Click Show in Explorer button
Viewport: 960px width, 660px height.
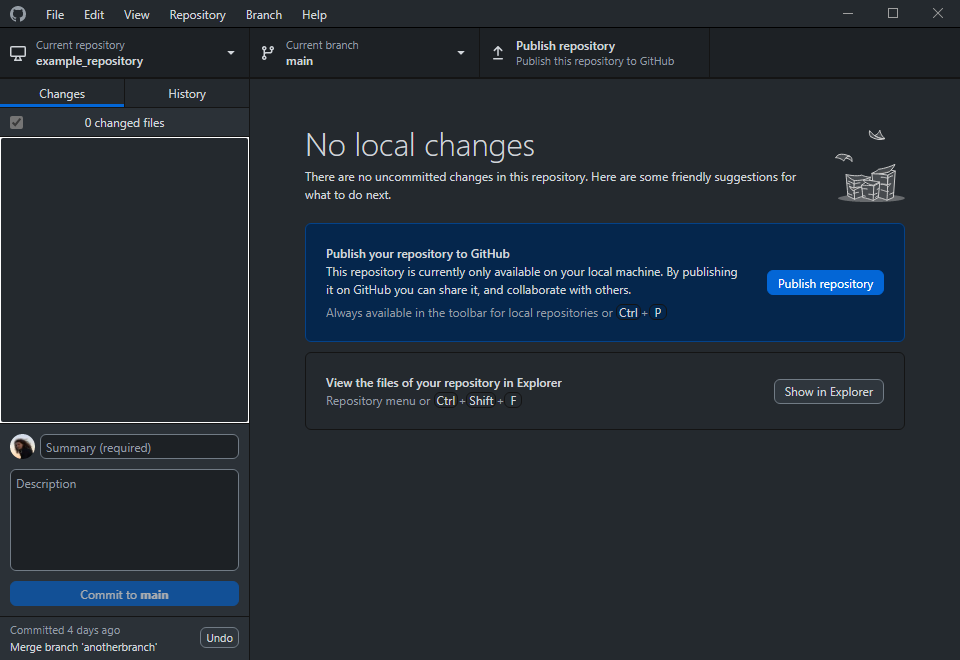coord(828,392)
